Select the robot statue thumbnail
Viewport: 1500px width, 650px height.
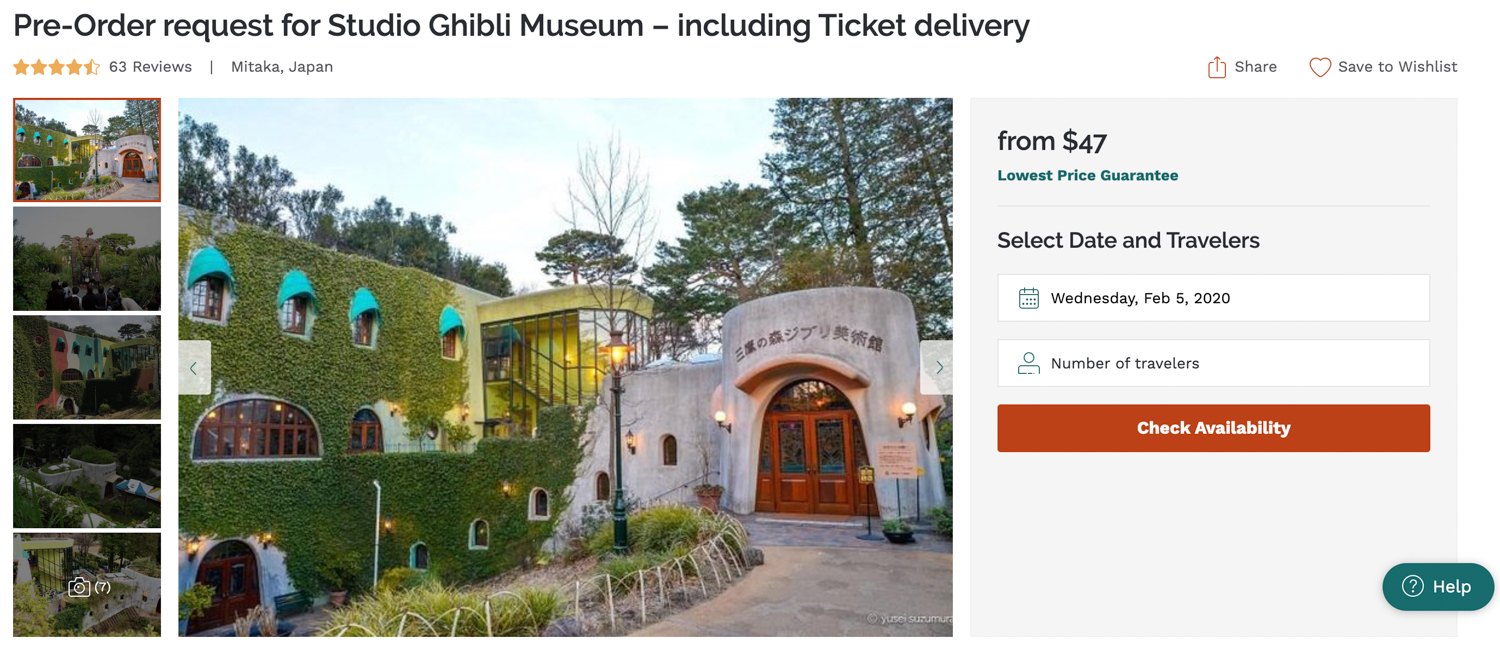[x=86, y=258]
